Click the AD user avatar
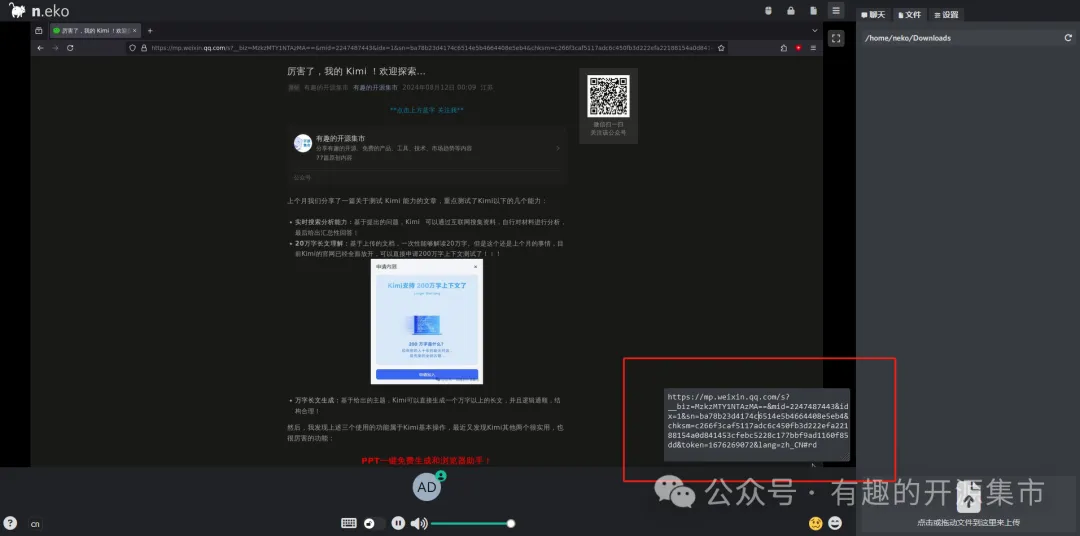The width and height of the screenshot is (1080, 536). [x=426, y=487]
